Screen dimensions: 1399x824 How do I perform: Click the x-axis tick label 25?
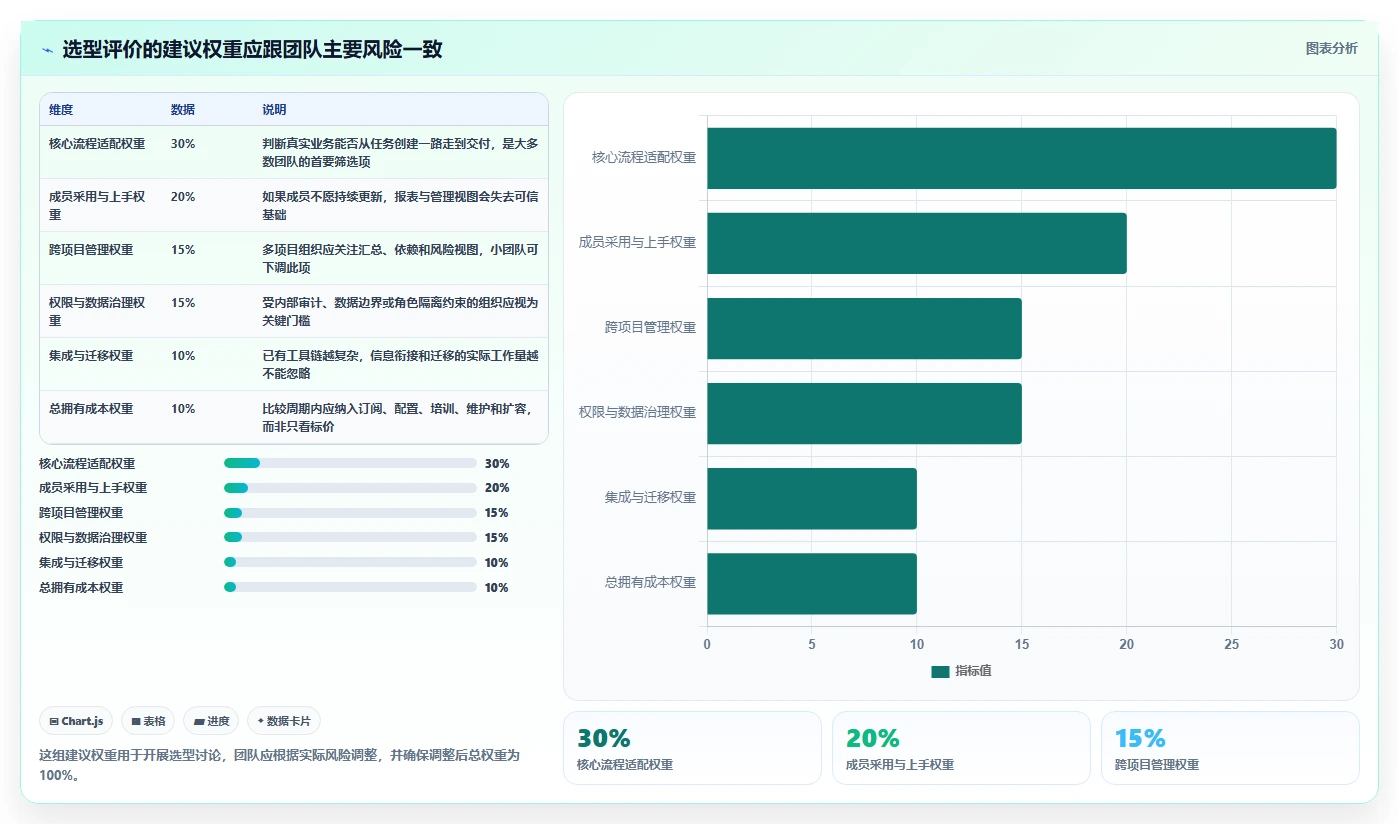pos(1232,645)
